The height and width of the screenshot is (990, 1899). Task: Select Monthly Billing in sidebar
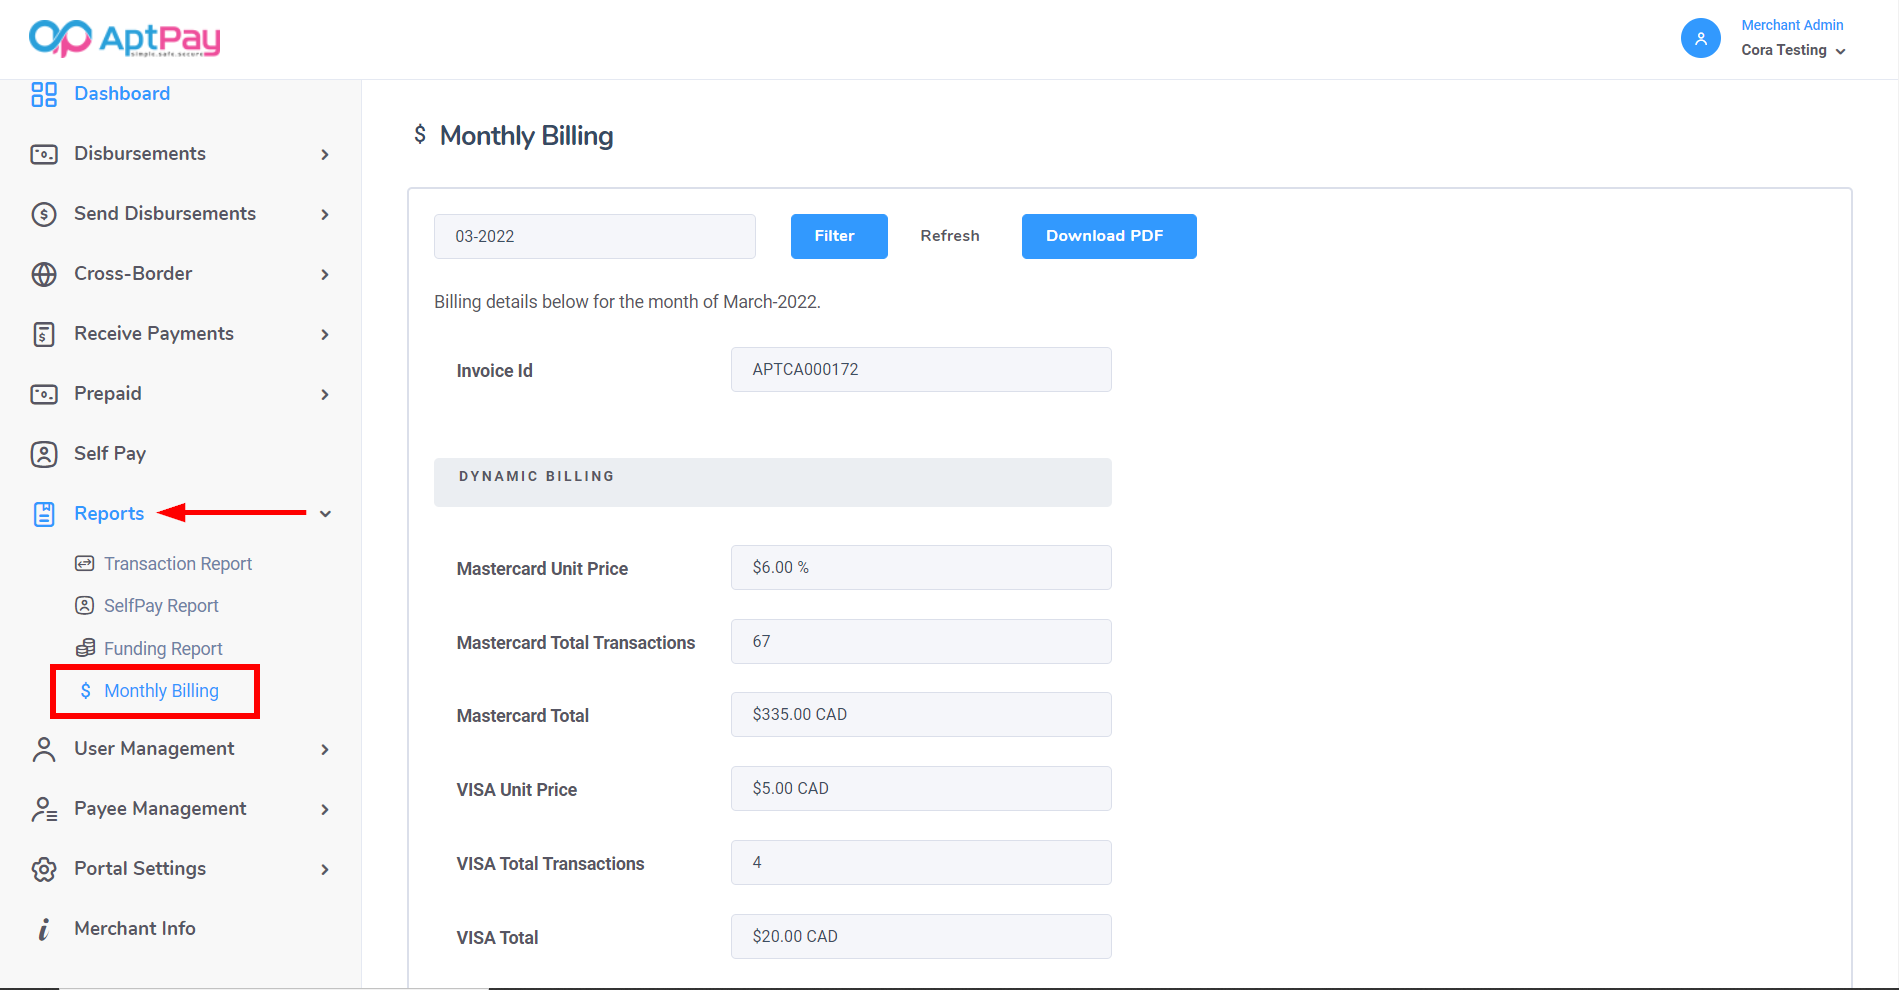point(161,691)
